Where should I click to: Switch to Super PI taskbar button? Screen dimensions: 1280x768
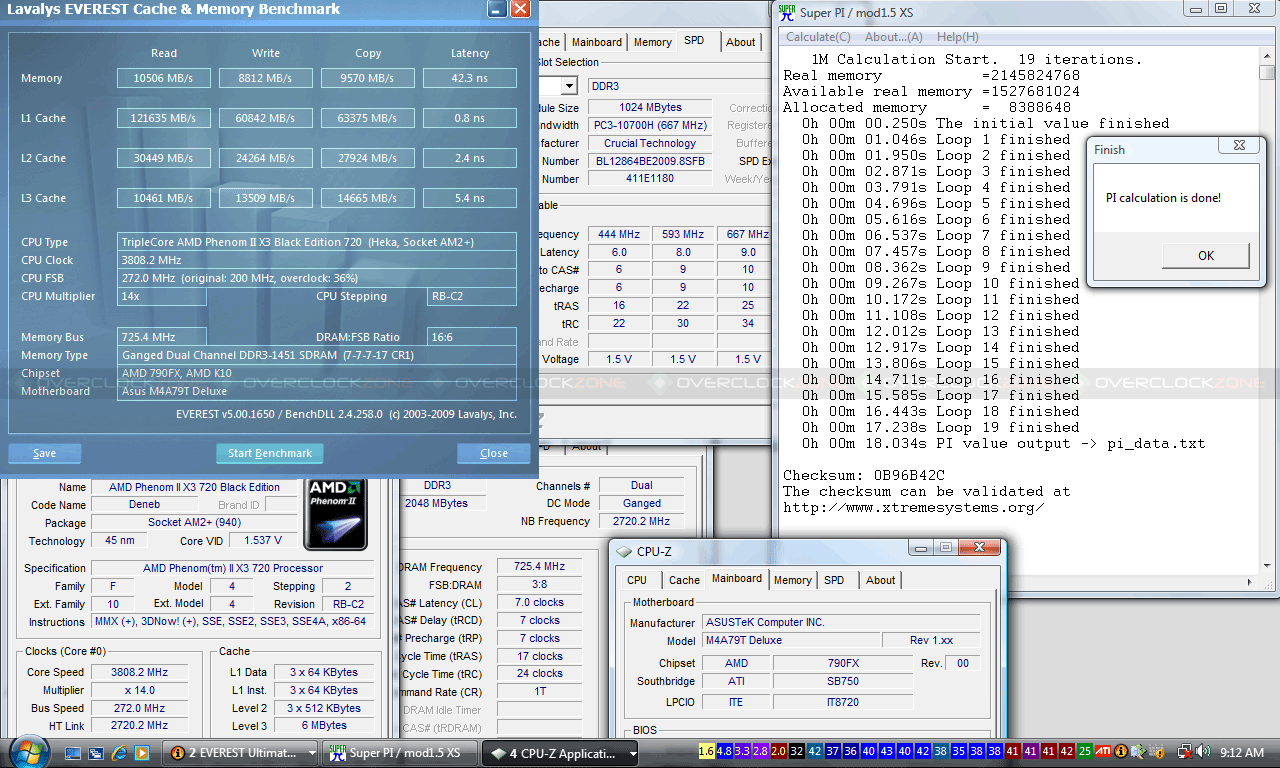click(401, 753)
